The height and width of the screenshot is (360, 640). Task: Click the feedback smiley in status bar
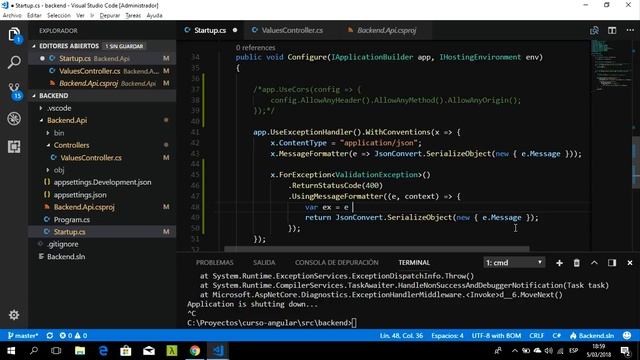click(627, 336)
